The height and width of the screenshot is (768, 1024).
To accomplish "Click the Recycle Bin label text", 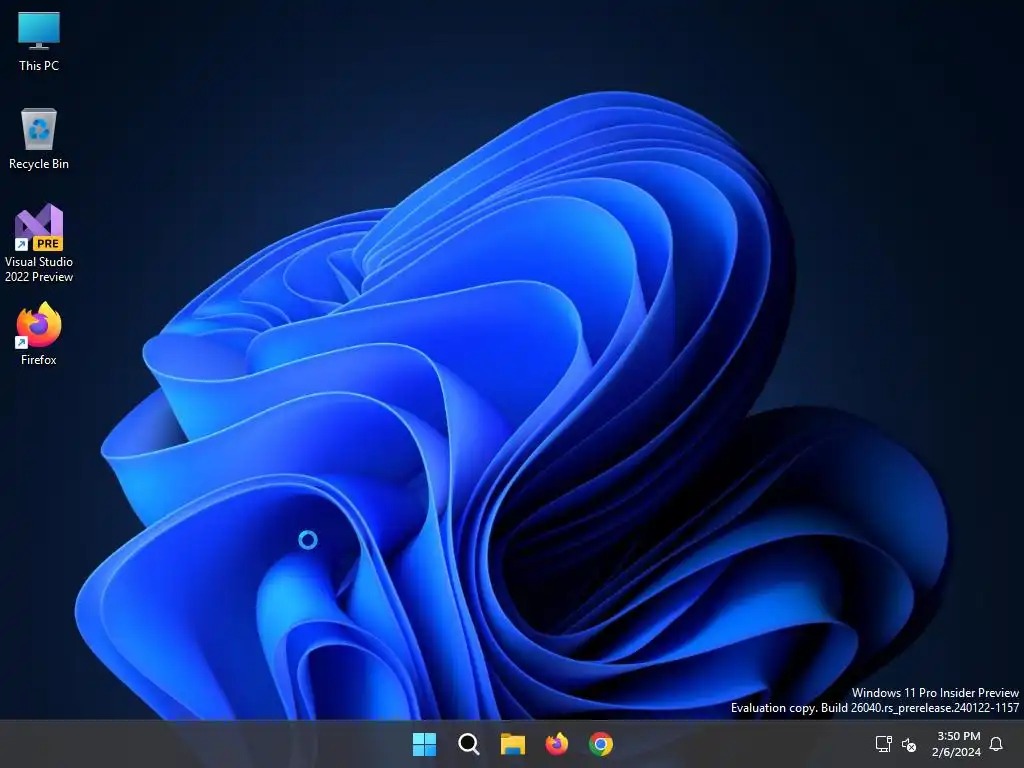I will point(39,164).
